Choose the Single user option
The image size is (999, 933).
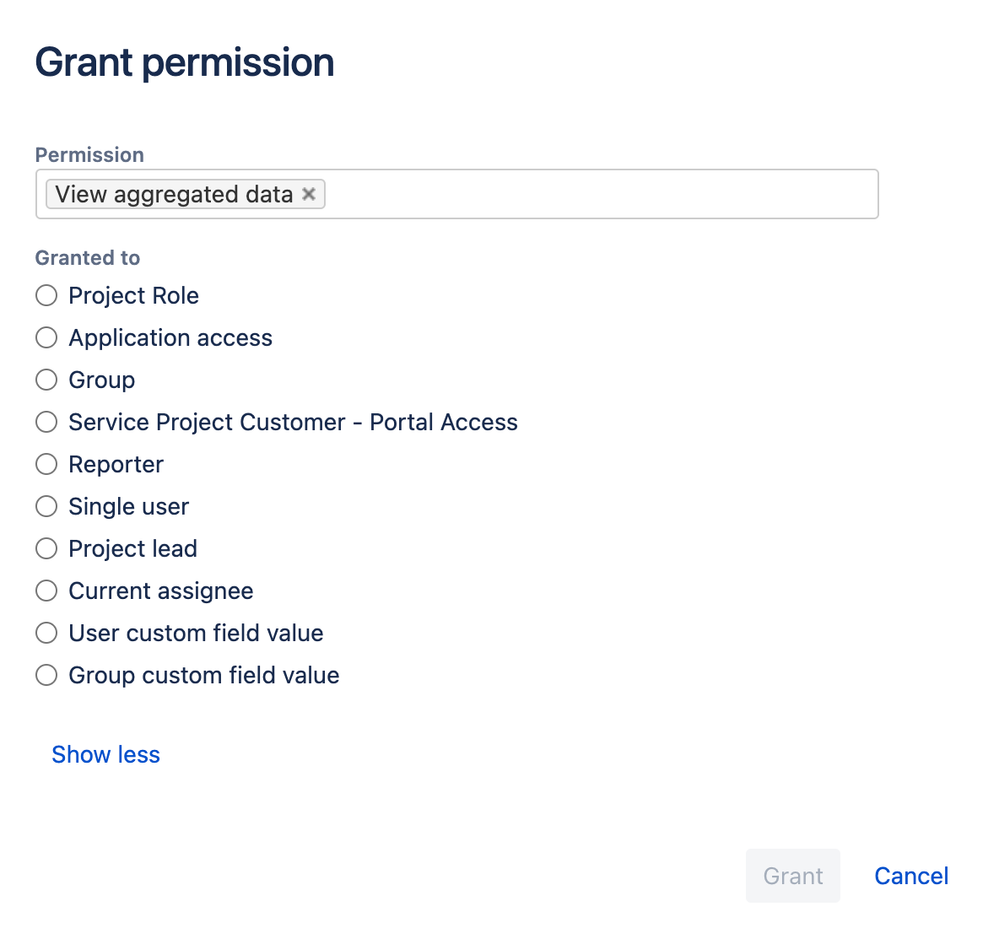(46, 507)
